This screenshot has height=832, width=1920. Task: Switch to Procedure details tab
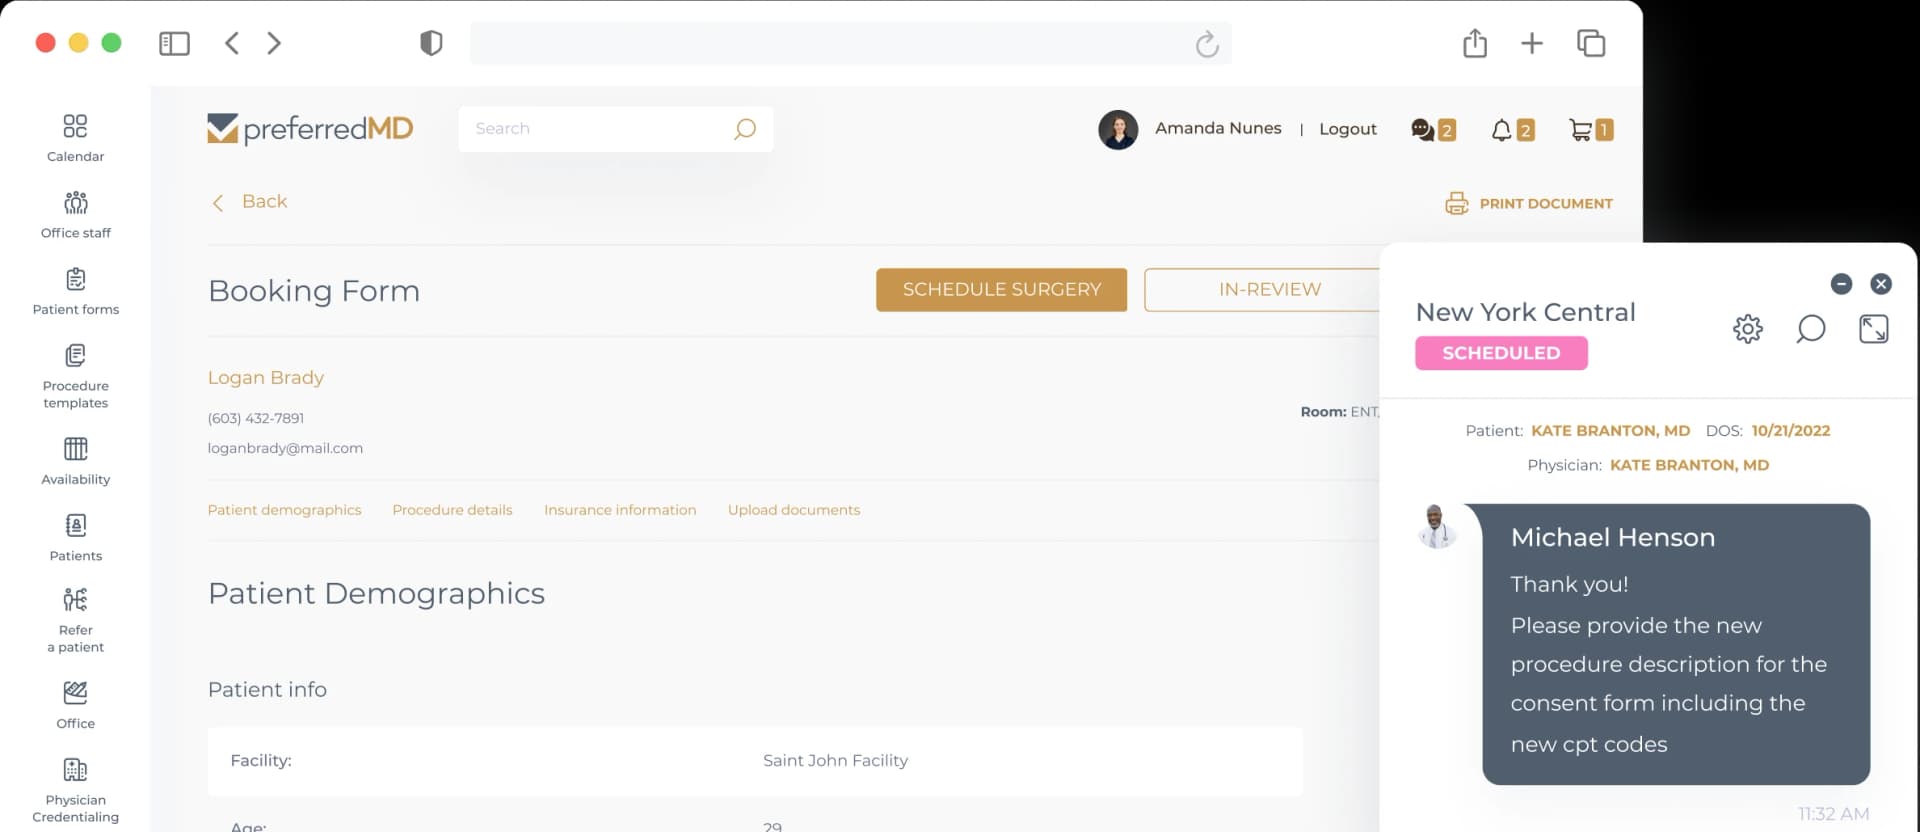tap(452, 510)
